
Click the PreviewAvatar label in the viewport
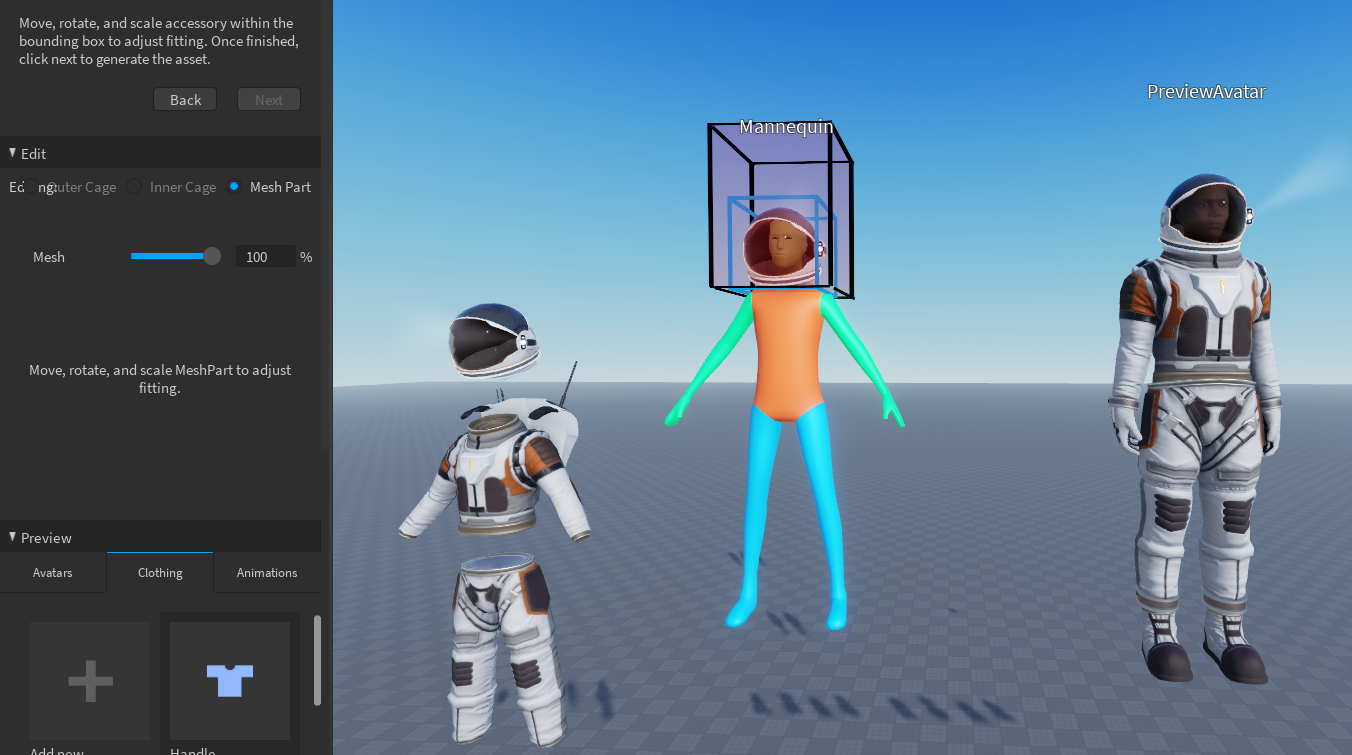(1206, 92)
